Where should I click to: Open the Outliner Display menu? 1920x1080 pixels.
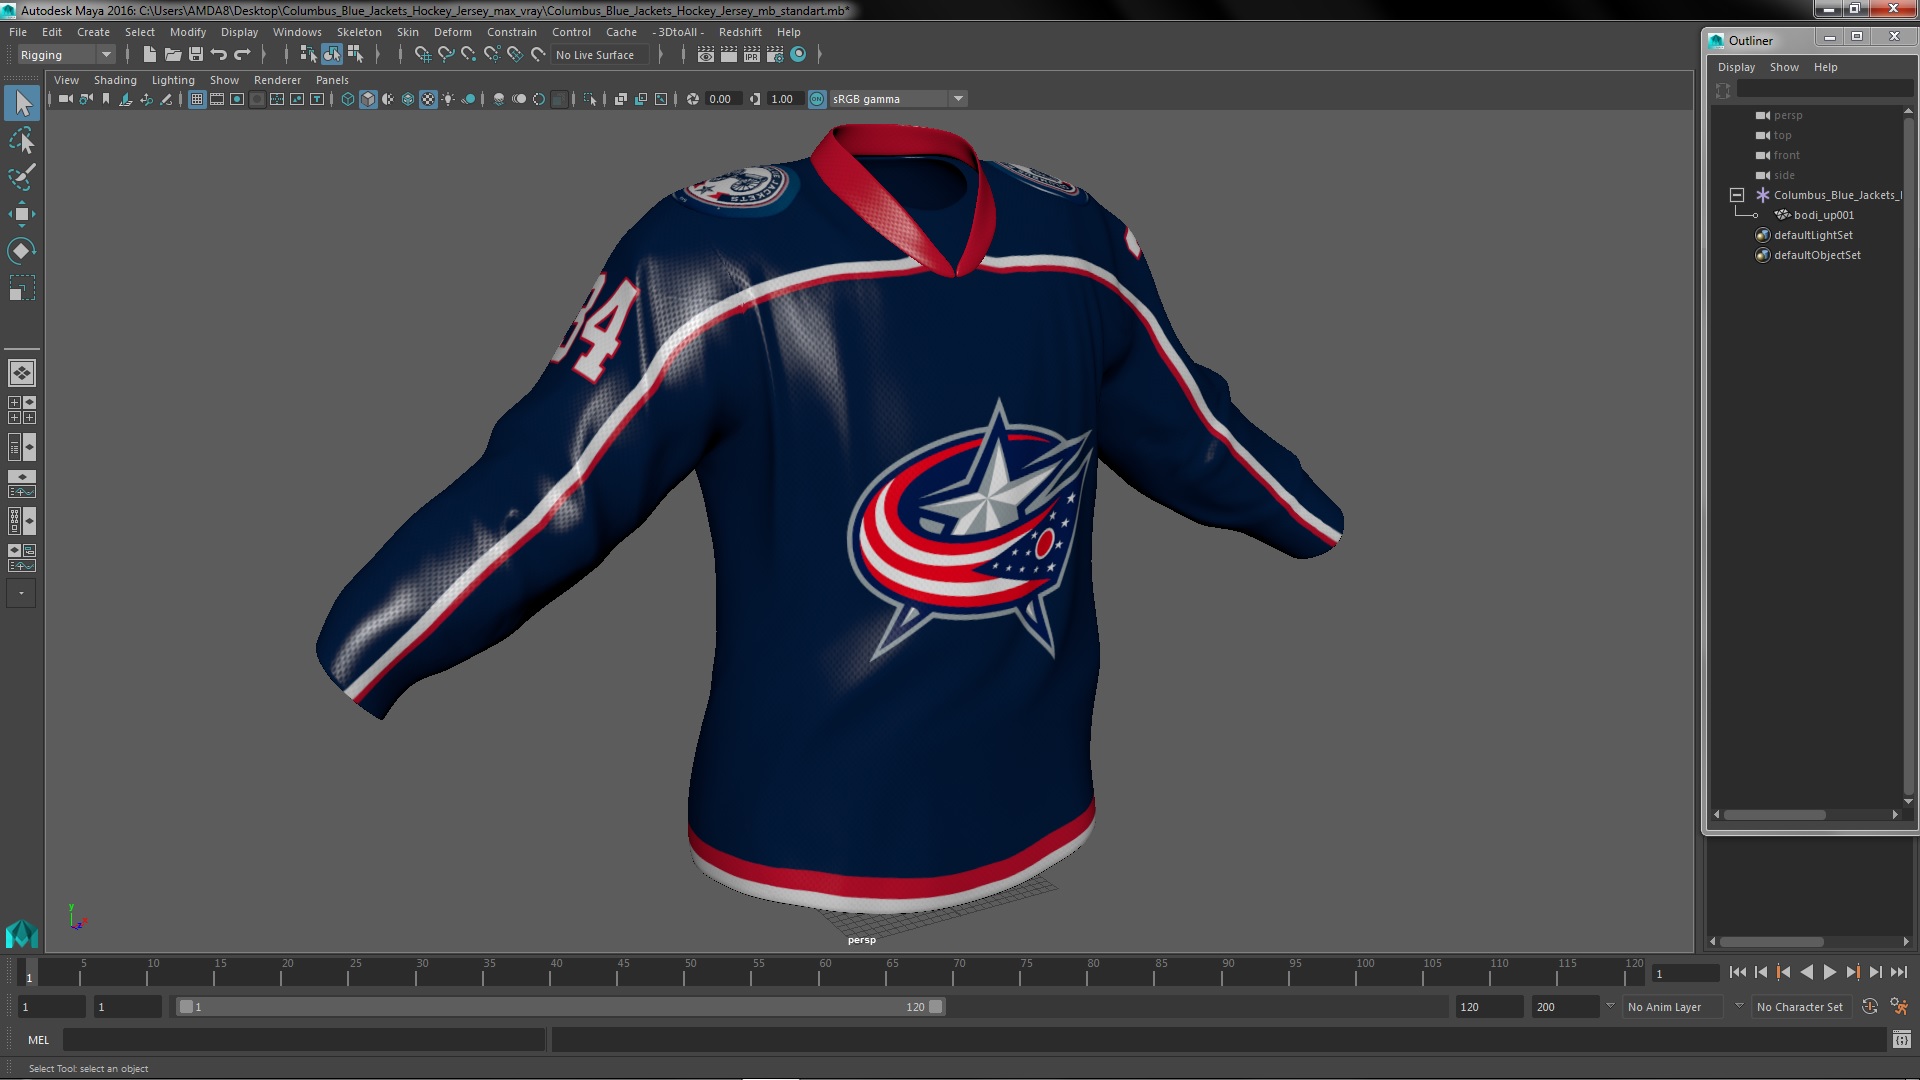[1736, 67]
